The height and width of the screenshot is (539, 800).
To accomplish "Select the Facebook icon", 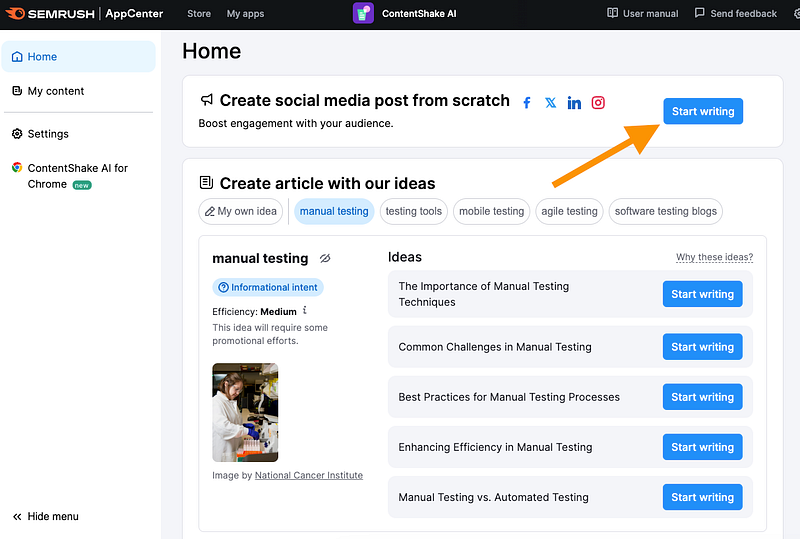I will click(x=527, y=103).
